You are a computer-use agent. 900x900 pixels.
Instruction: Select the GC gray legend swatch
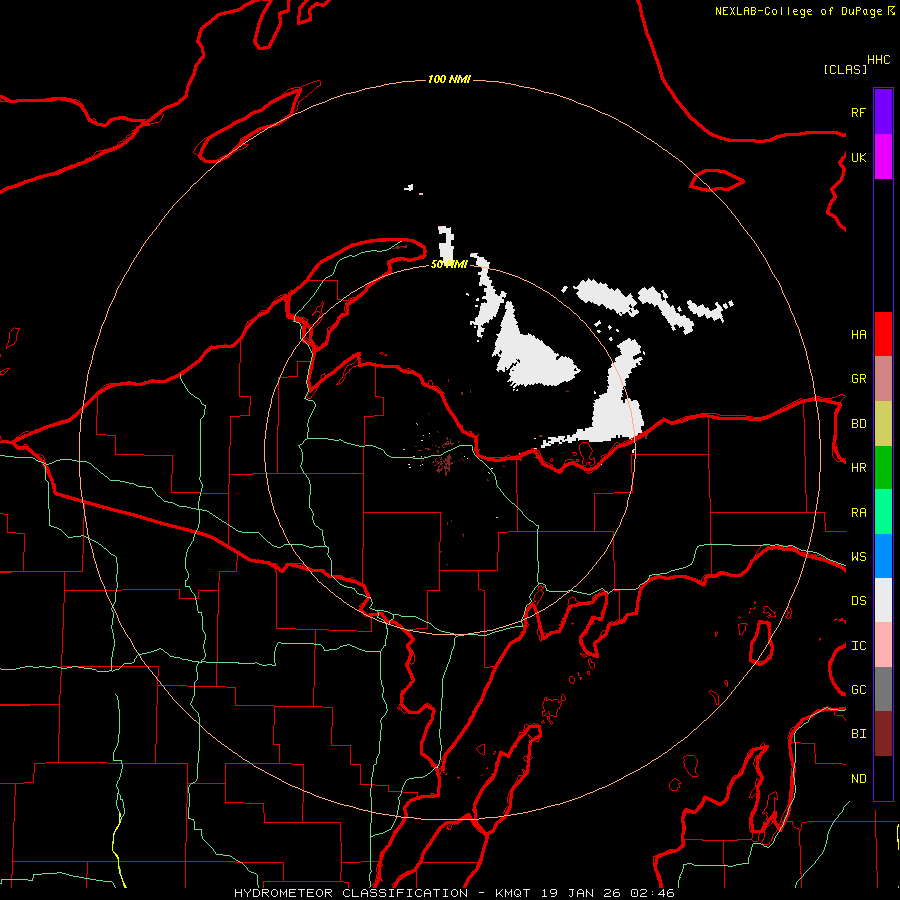[883, 689]
